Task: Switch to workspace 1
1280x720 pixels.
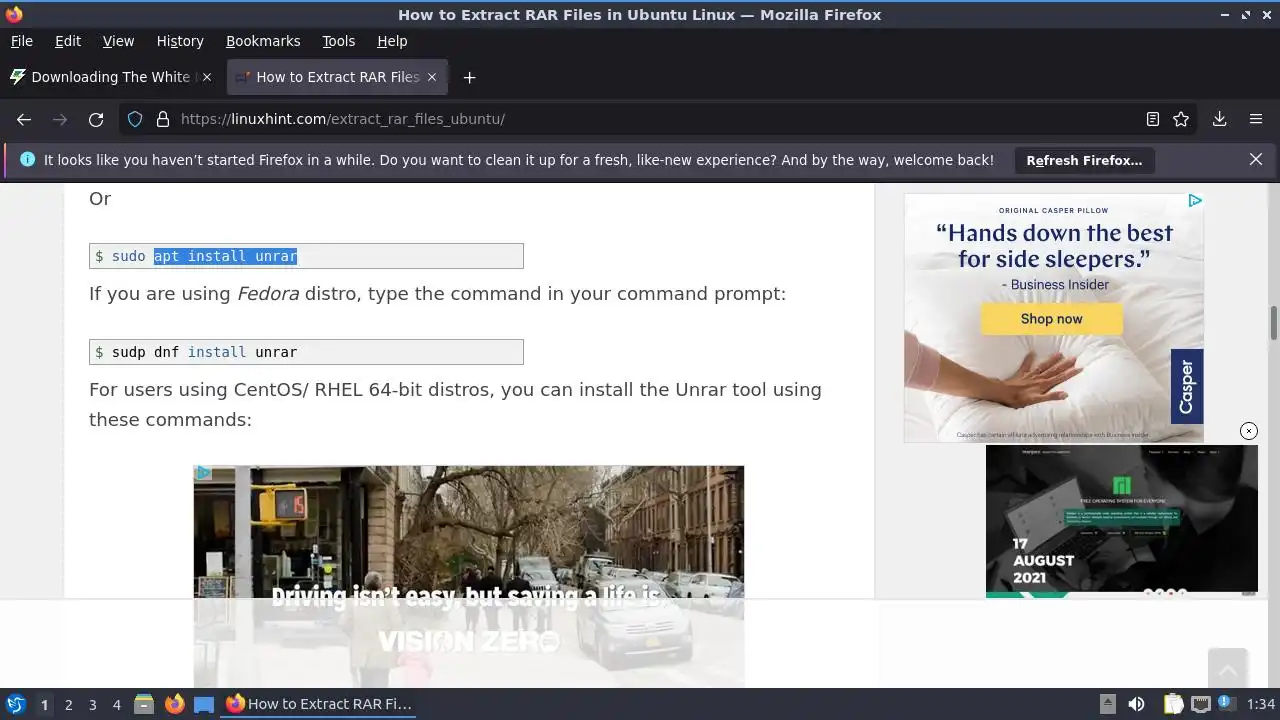Action: pos(44,705)
